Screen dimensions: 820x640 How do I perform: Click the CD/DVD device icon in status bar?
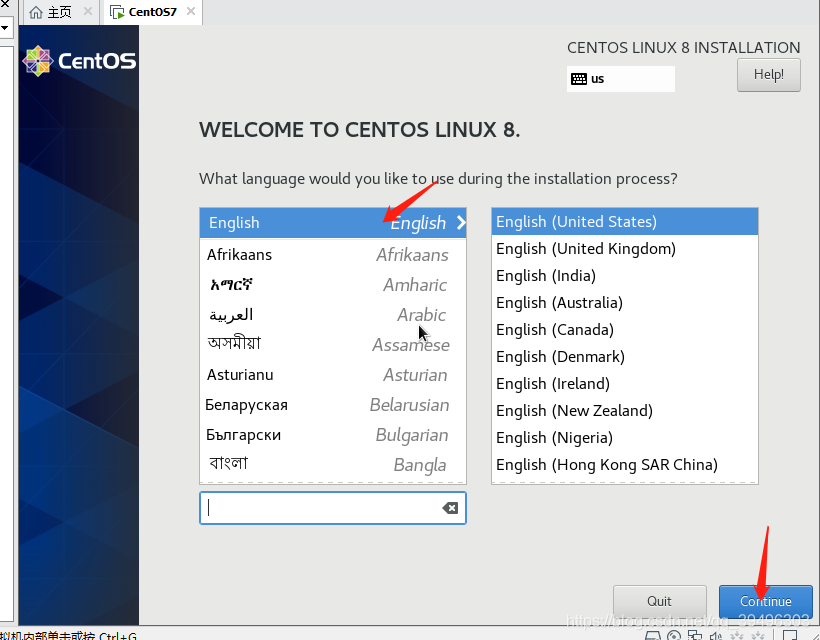(x=674, y=635)
